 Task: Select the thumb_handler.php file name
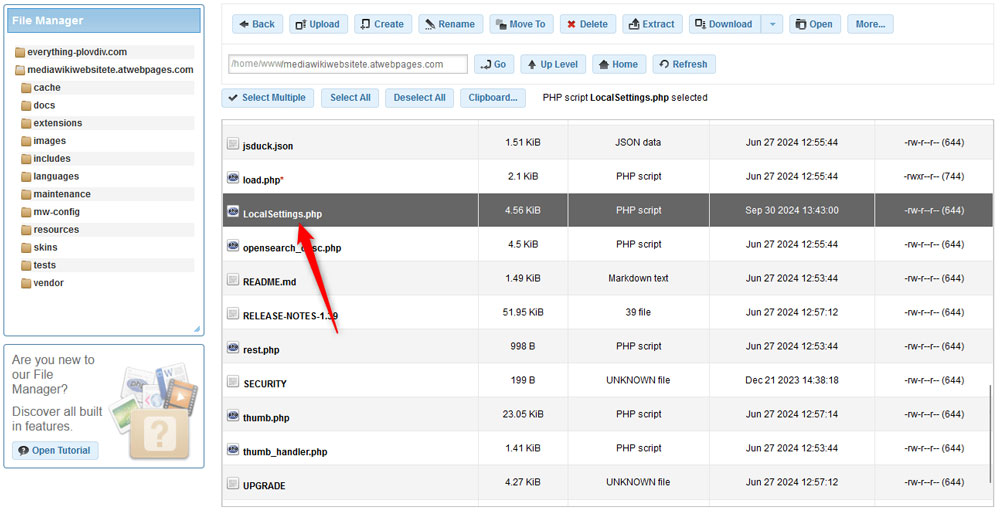point(285,452)
